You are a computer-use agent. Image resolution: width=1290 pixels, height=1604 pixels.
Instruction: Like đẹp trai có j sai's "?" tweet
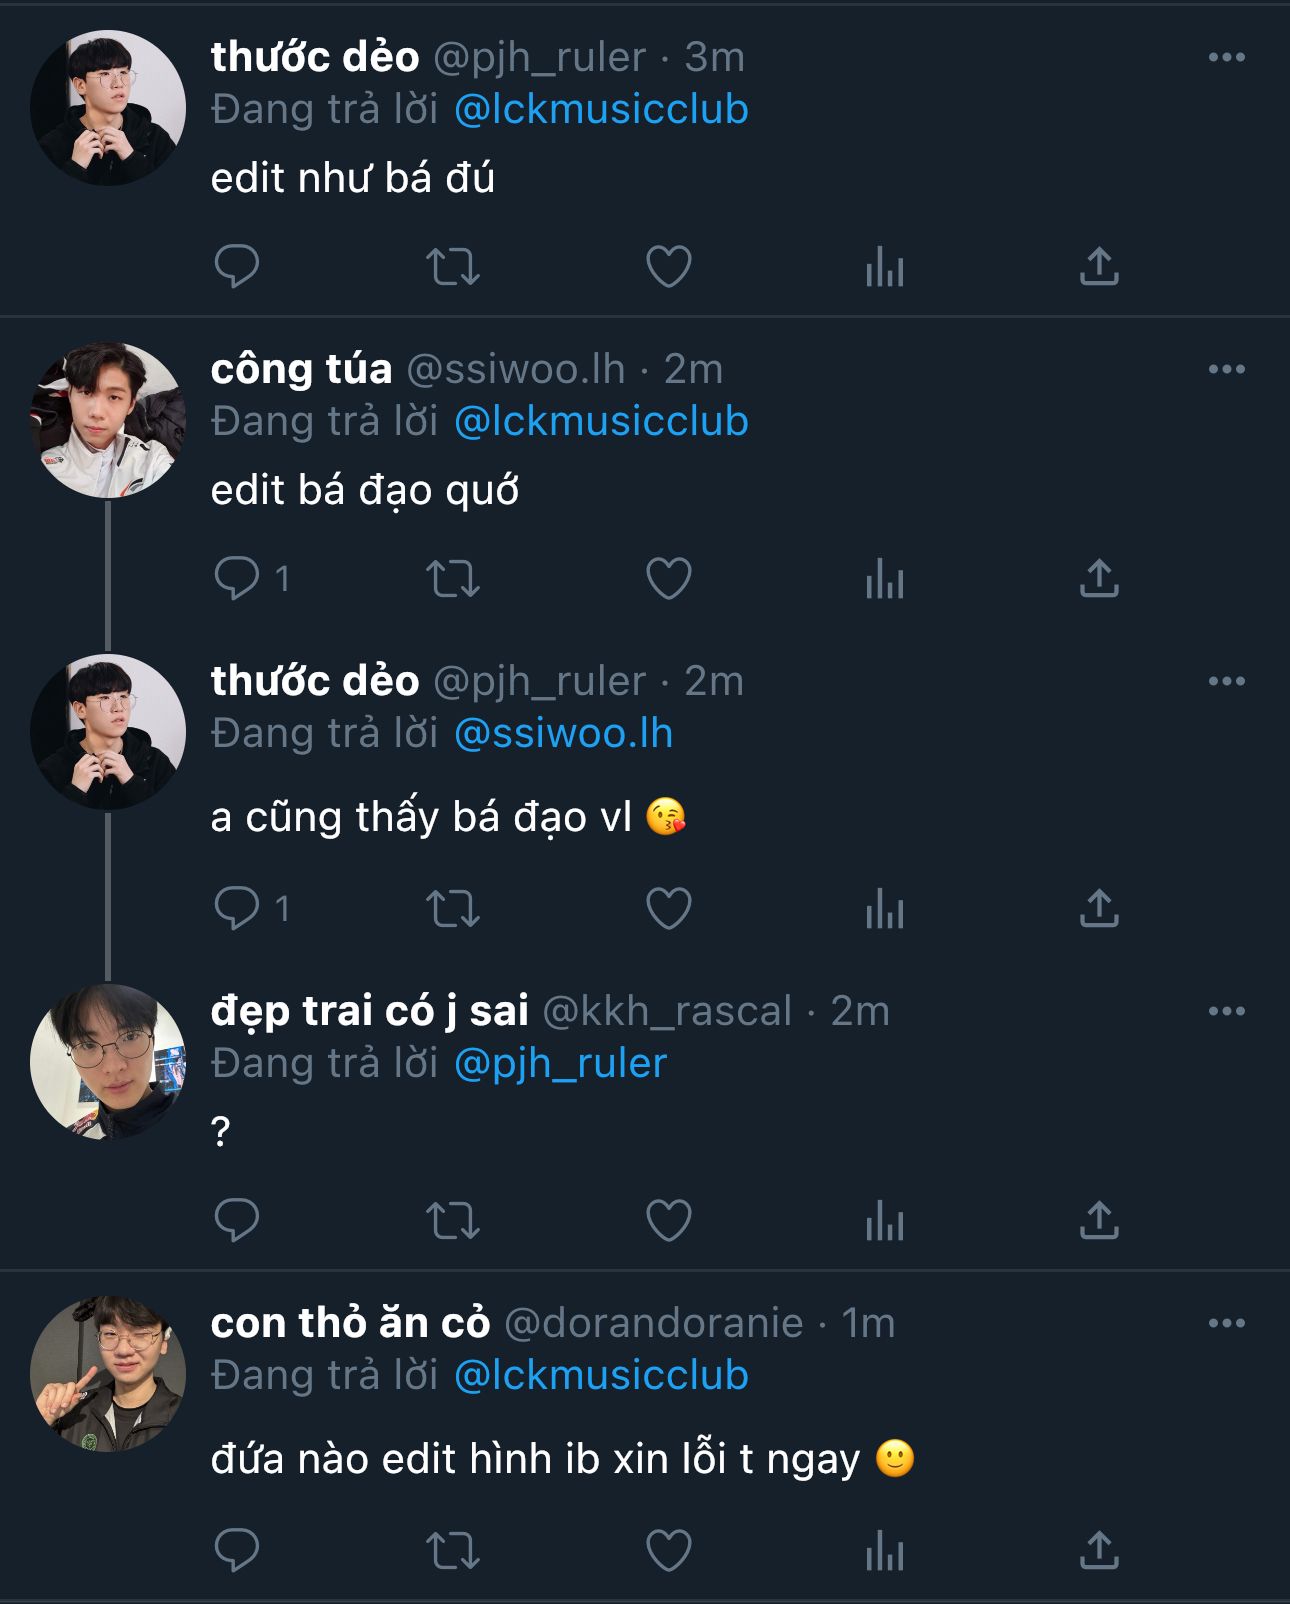pos(669,1221)
